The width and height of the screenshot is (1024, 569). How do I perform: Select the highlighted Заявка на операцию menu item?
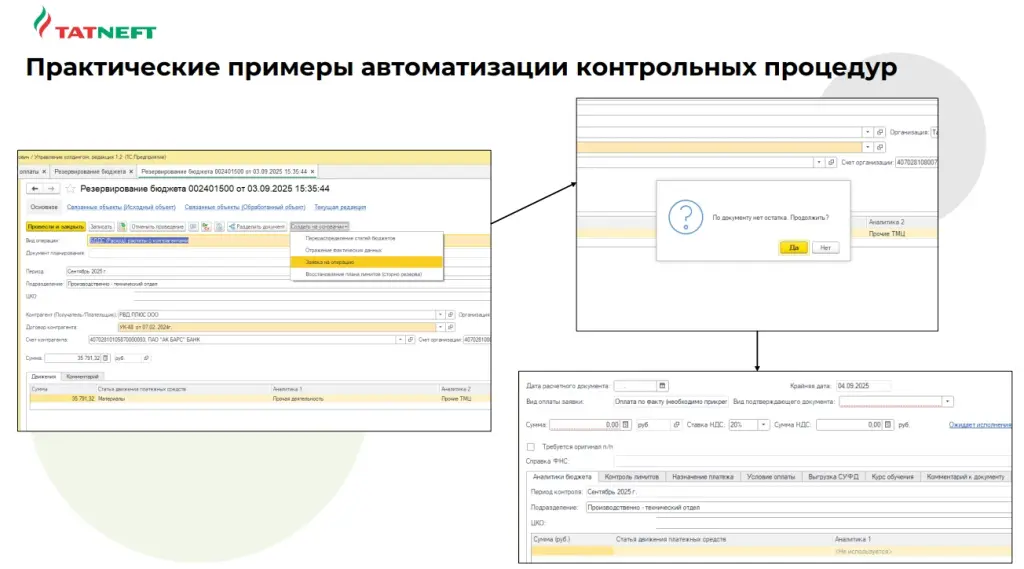[x=366, y=262]
